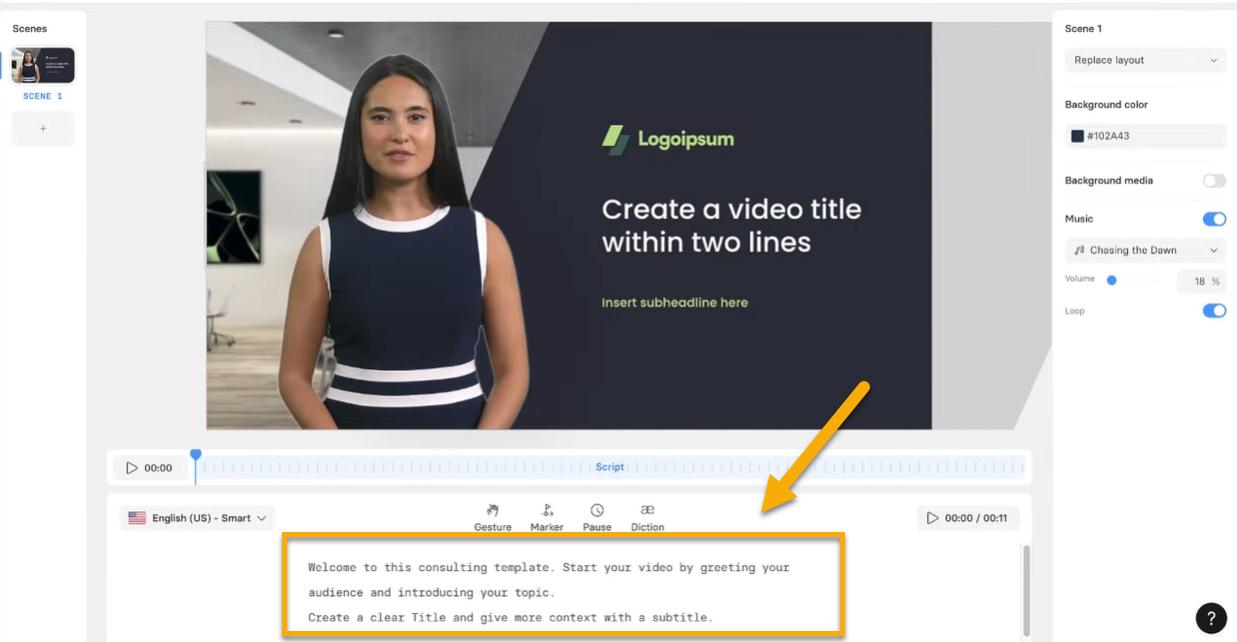Disable the Loop toggle
The height and width of the screenshot is (642, 1237).
[x=1214, y=311]
